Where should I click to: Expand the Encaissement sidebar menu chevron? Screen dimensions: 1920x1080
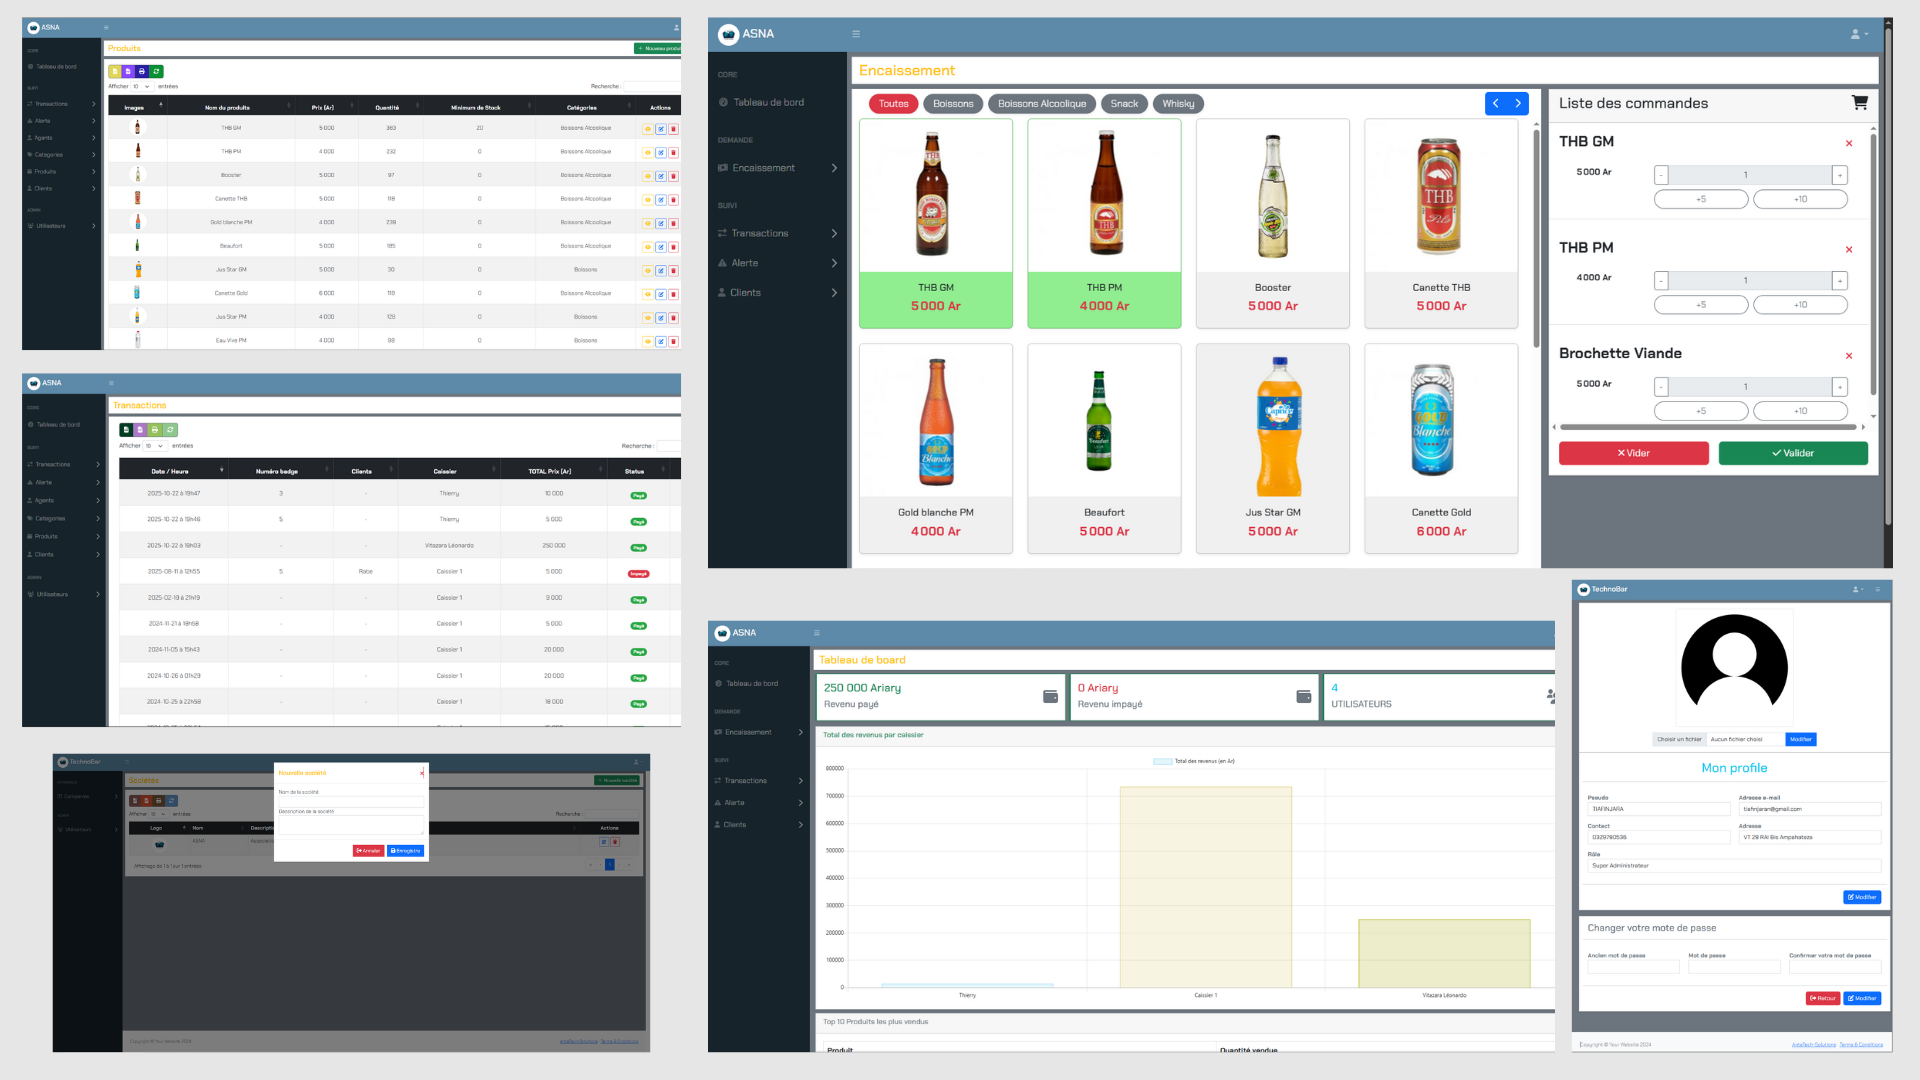point(834,168)
